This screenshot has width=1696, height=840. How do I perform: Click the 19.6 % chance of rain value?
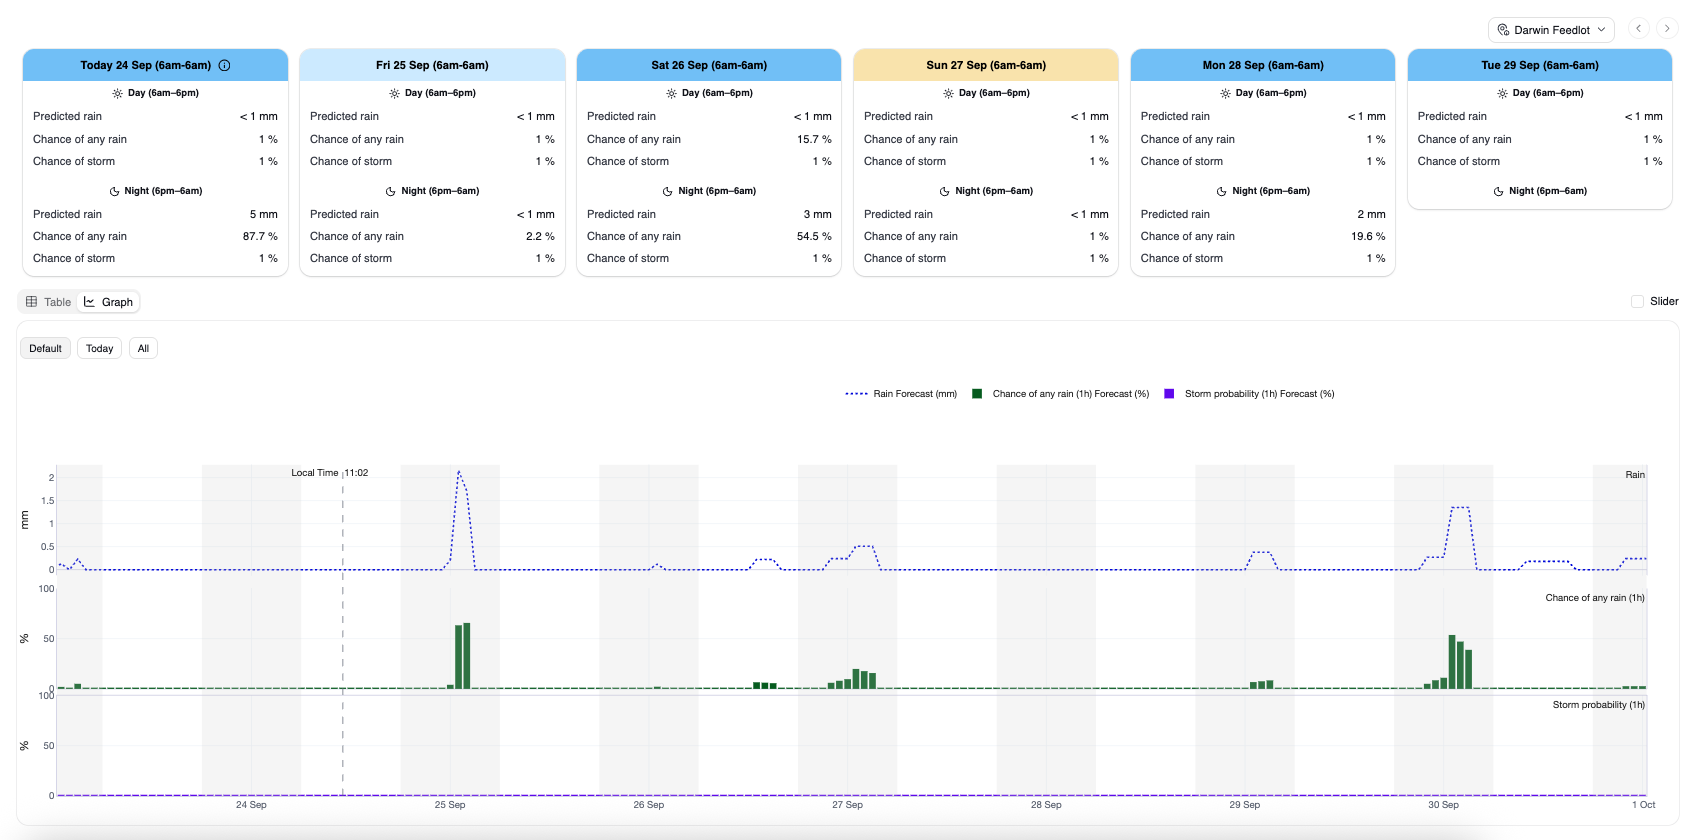(1368, 236)
